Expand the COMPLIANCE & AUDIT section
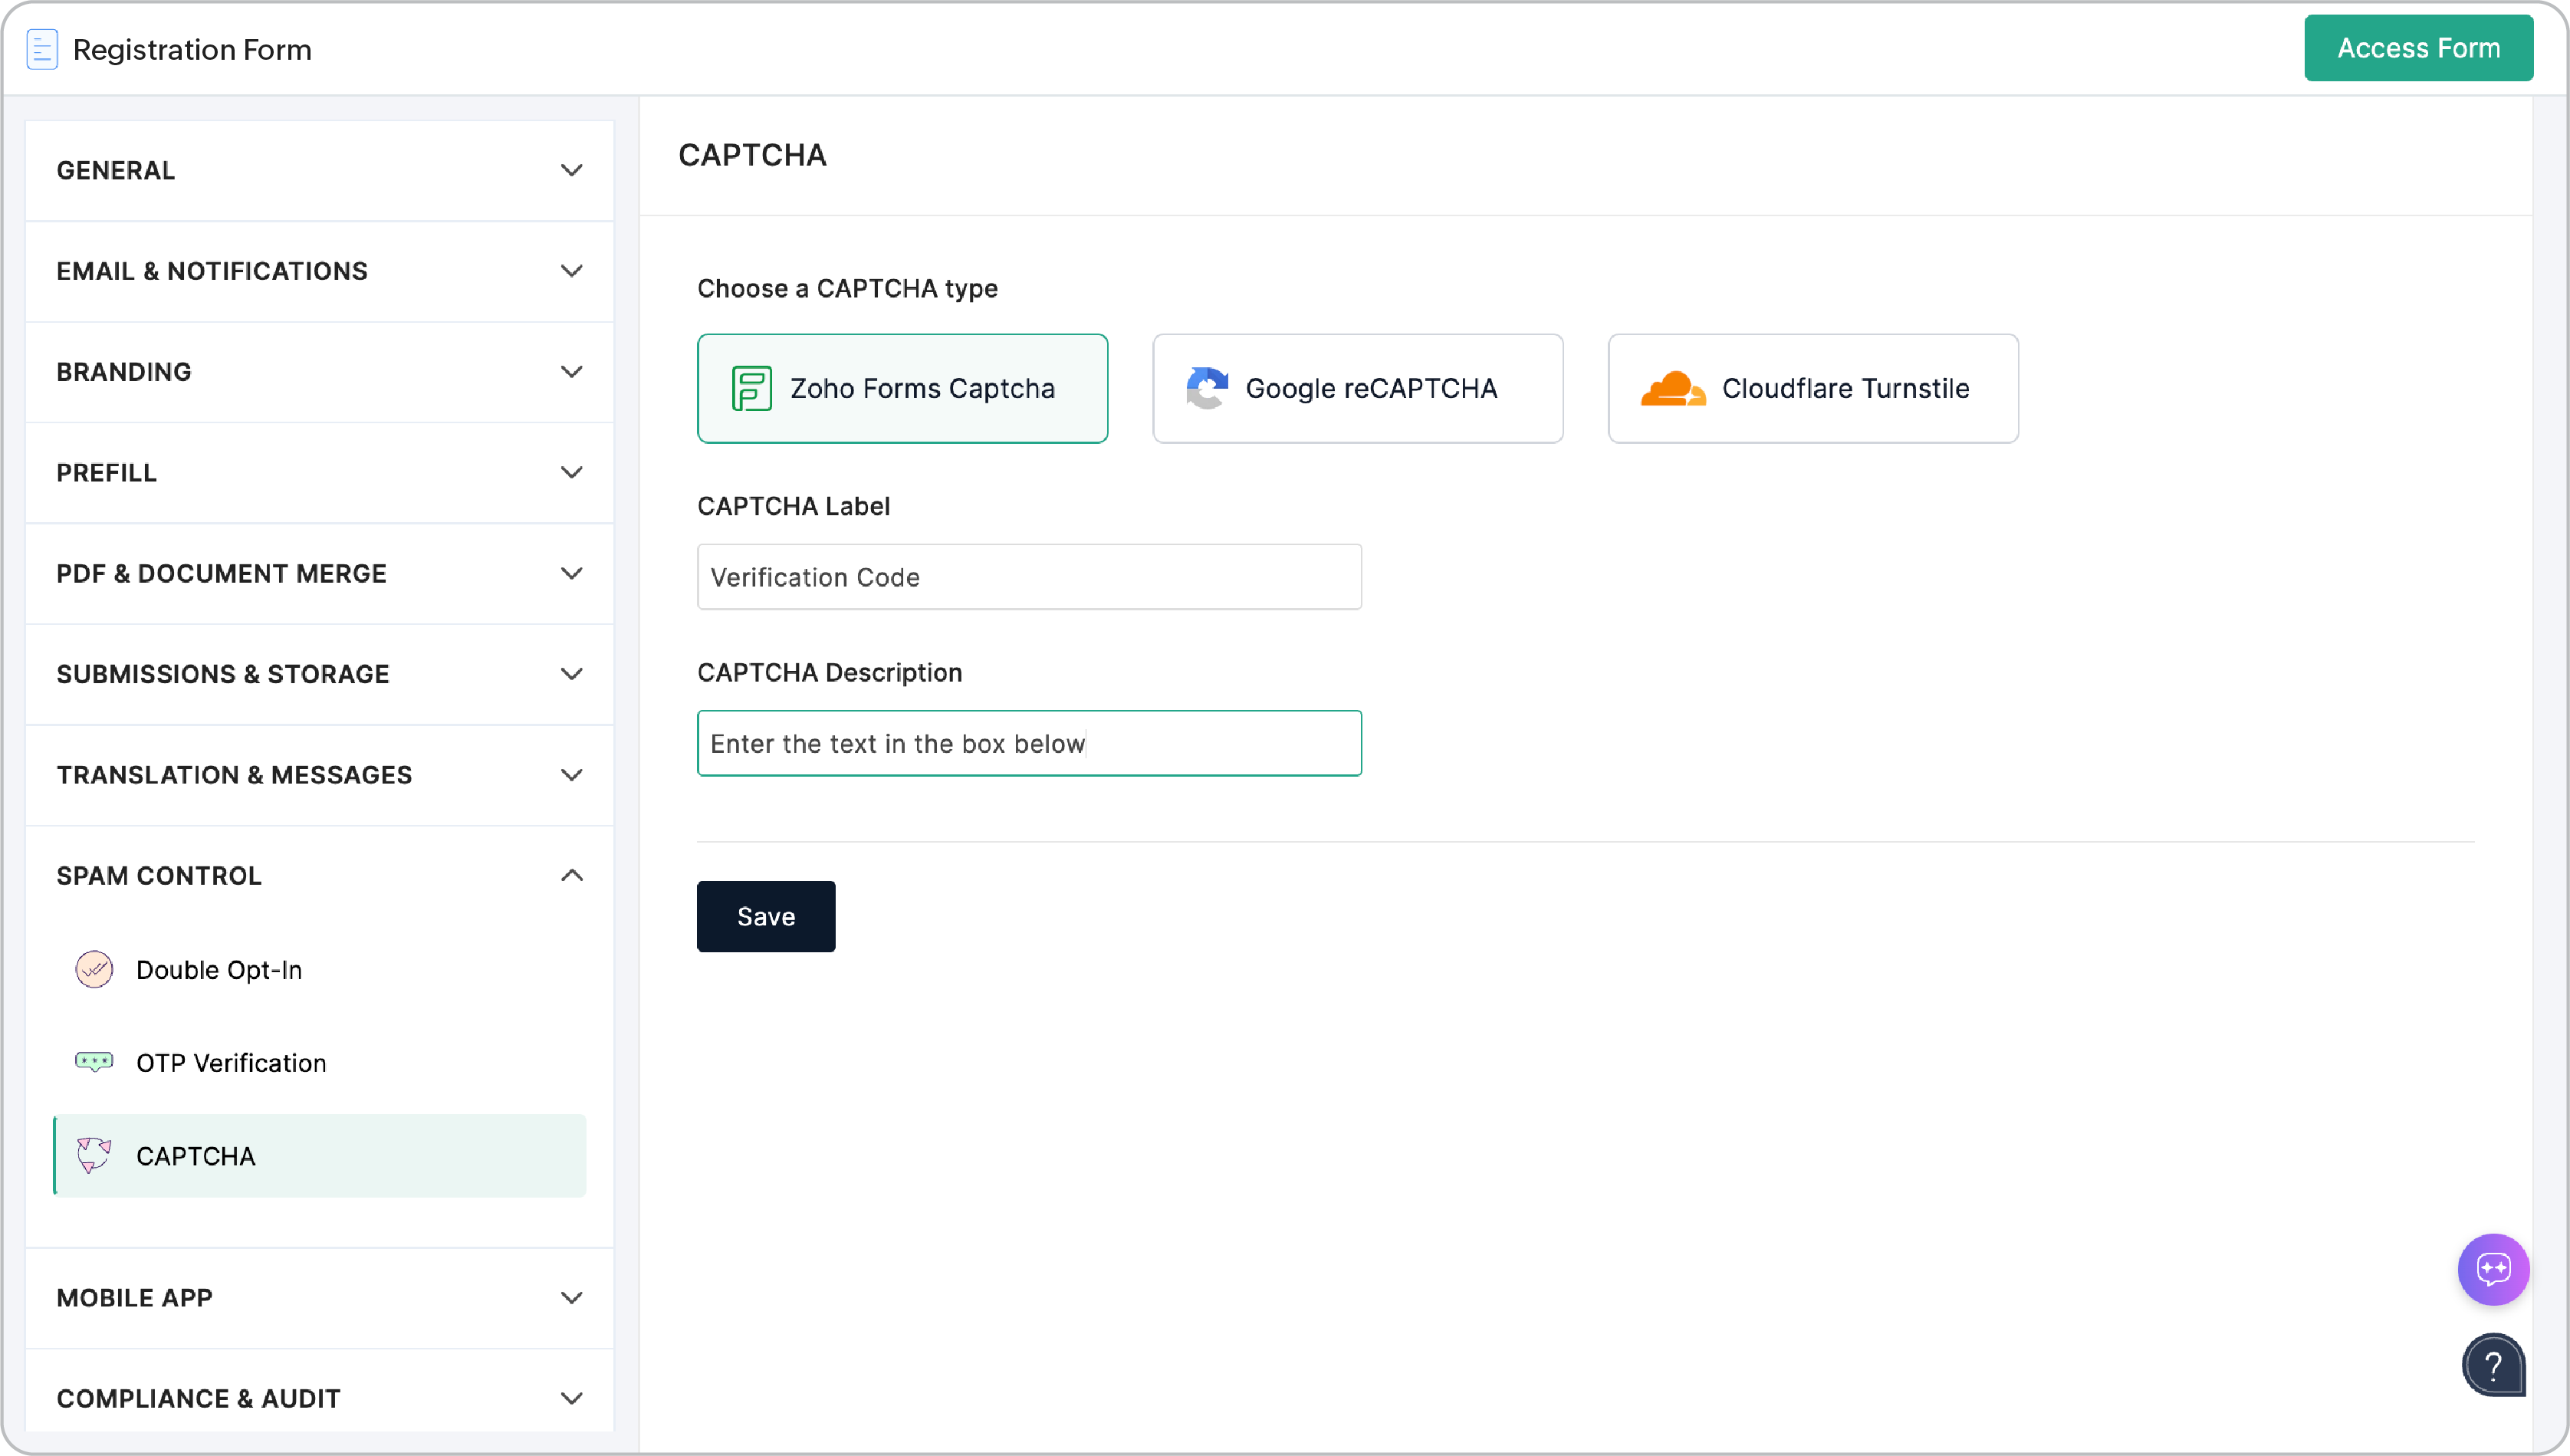Image resolution: width=2570 pixels, height=1456 pixels. click(x=318, y=1398)
